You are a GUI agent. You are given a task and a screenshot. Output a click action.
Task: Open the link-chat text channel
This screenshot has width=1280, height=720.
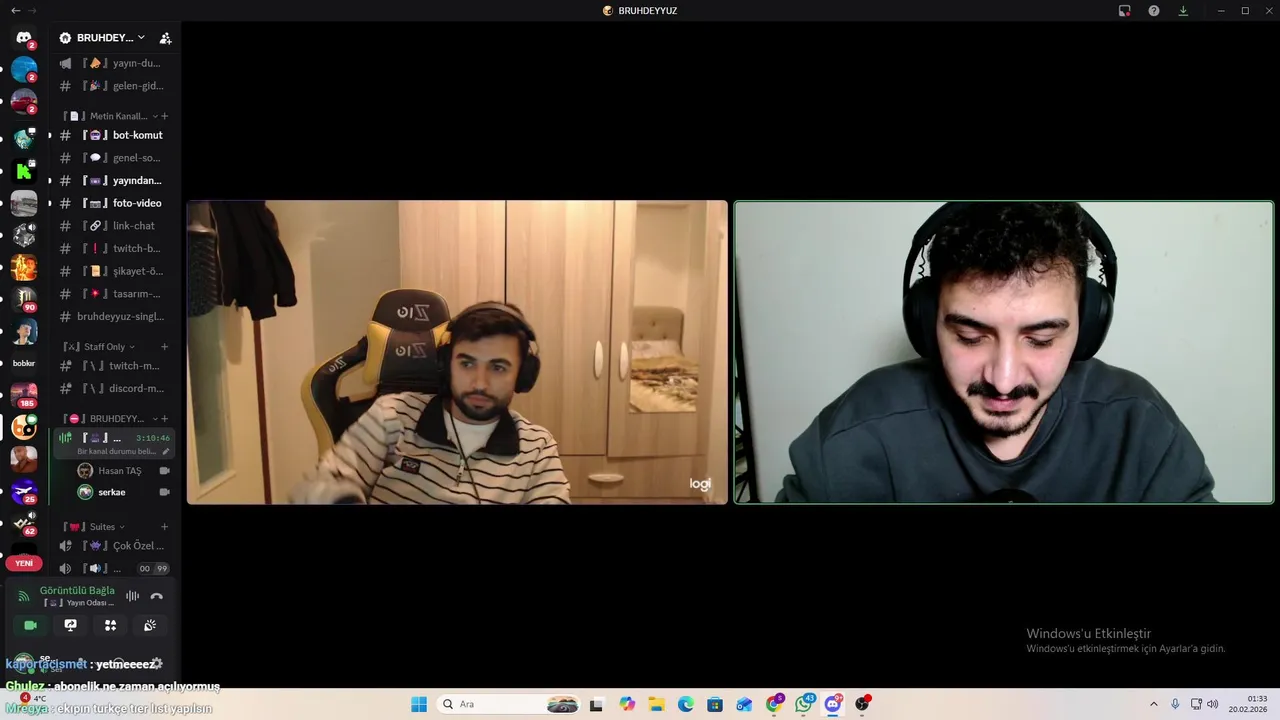click(113, 226)
